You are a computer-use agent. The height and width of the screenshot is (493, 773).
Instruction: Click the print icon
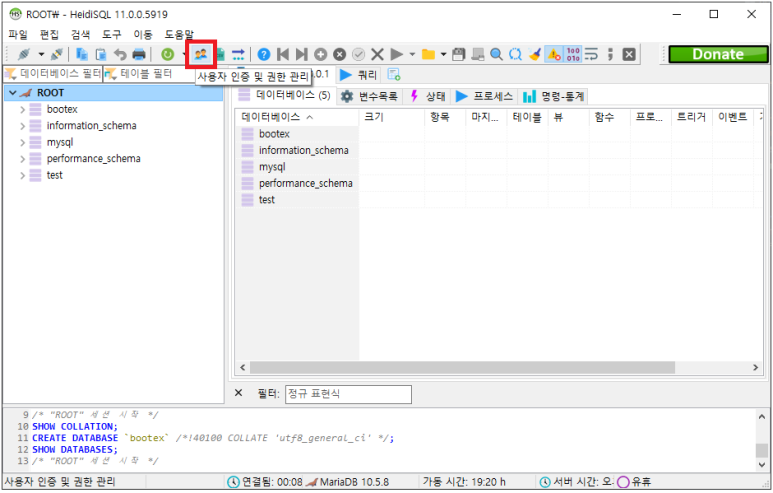click(139, 54)
